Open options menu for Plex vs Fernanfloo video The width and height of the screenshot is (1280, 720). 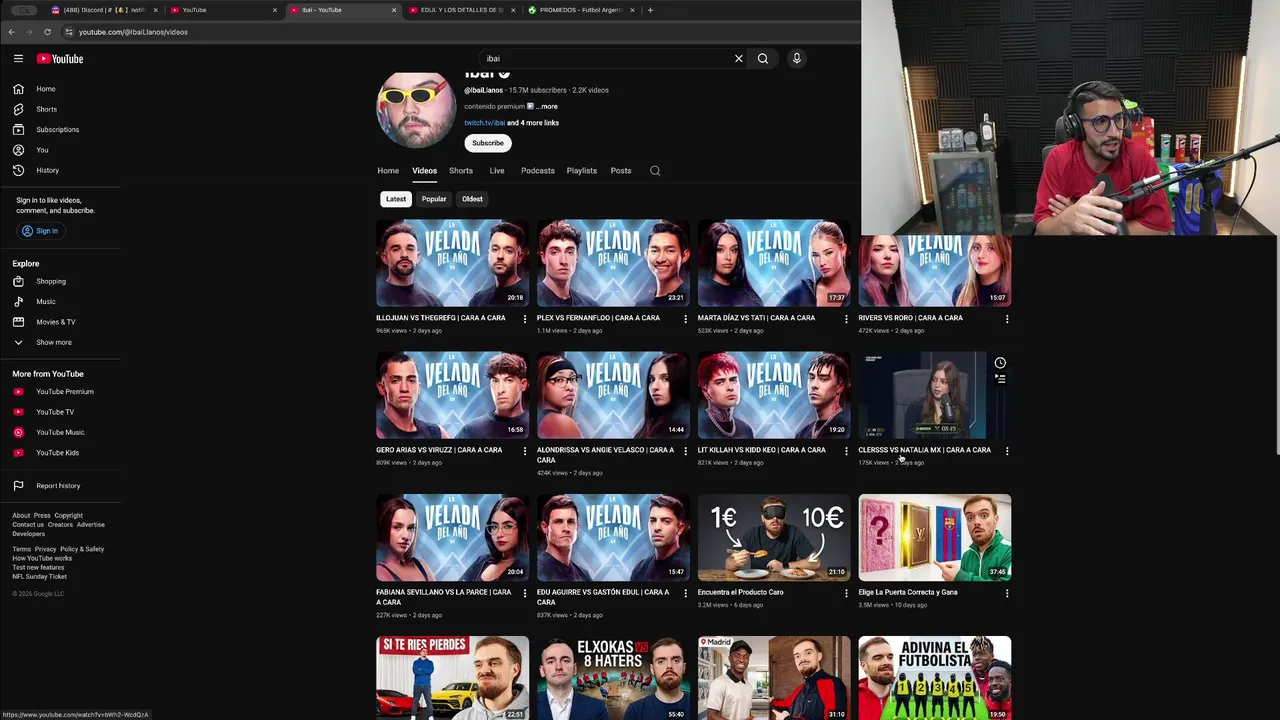(685, 319)
